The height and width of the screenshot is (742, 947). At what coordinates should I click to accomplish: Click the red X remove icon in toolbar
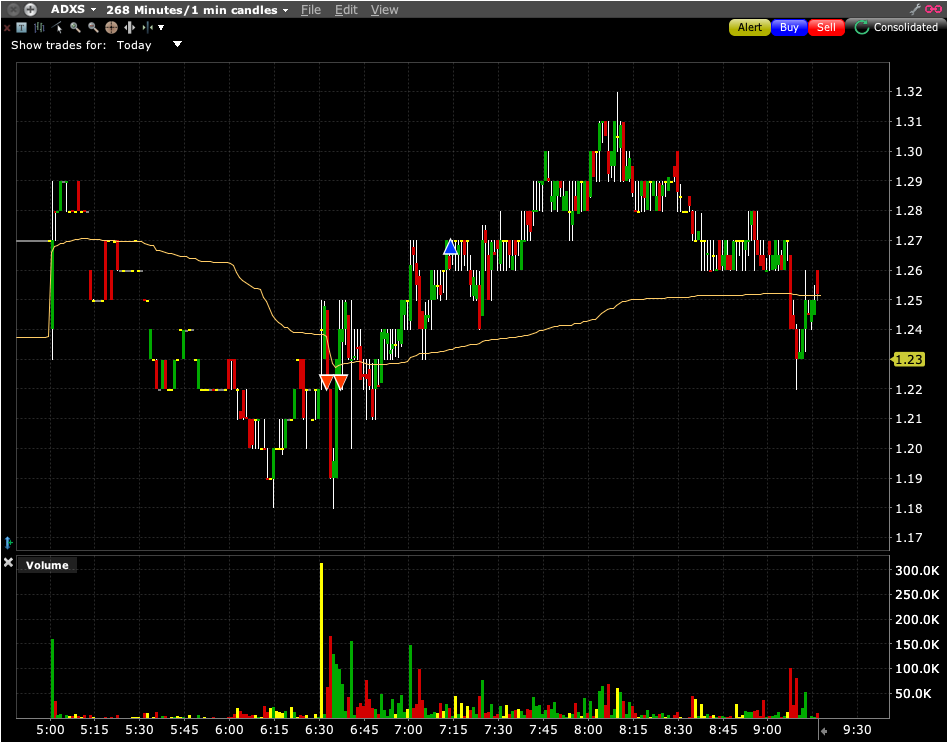7,28
